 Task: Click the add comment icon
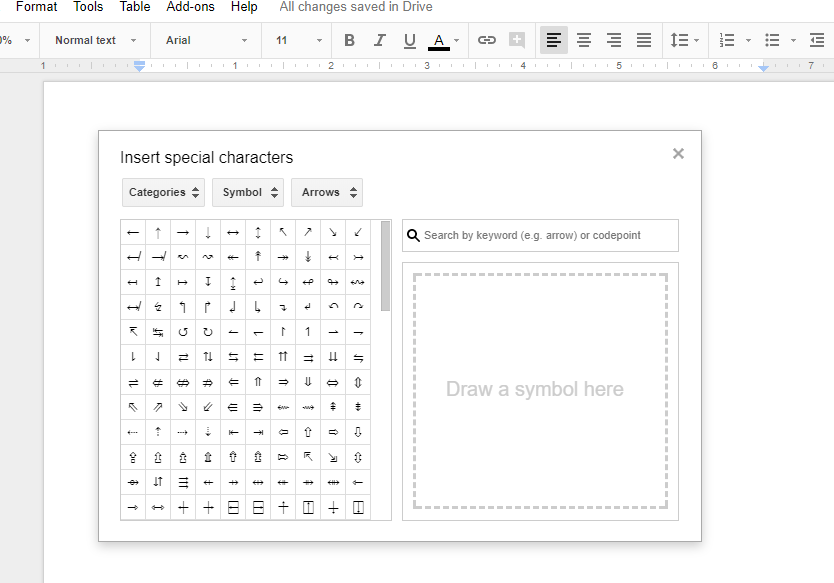coord(517,40)
